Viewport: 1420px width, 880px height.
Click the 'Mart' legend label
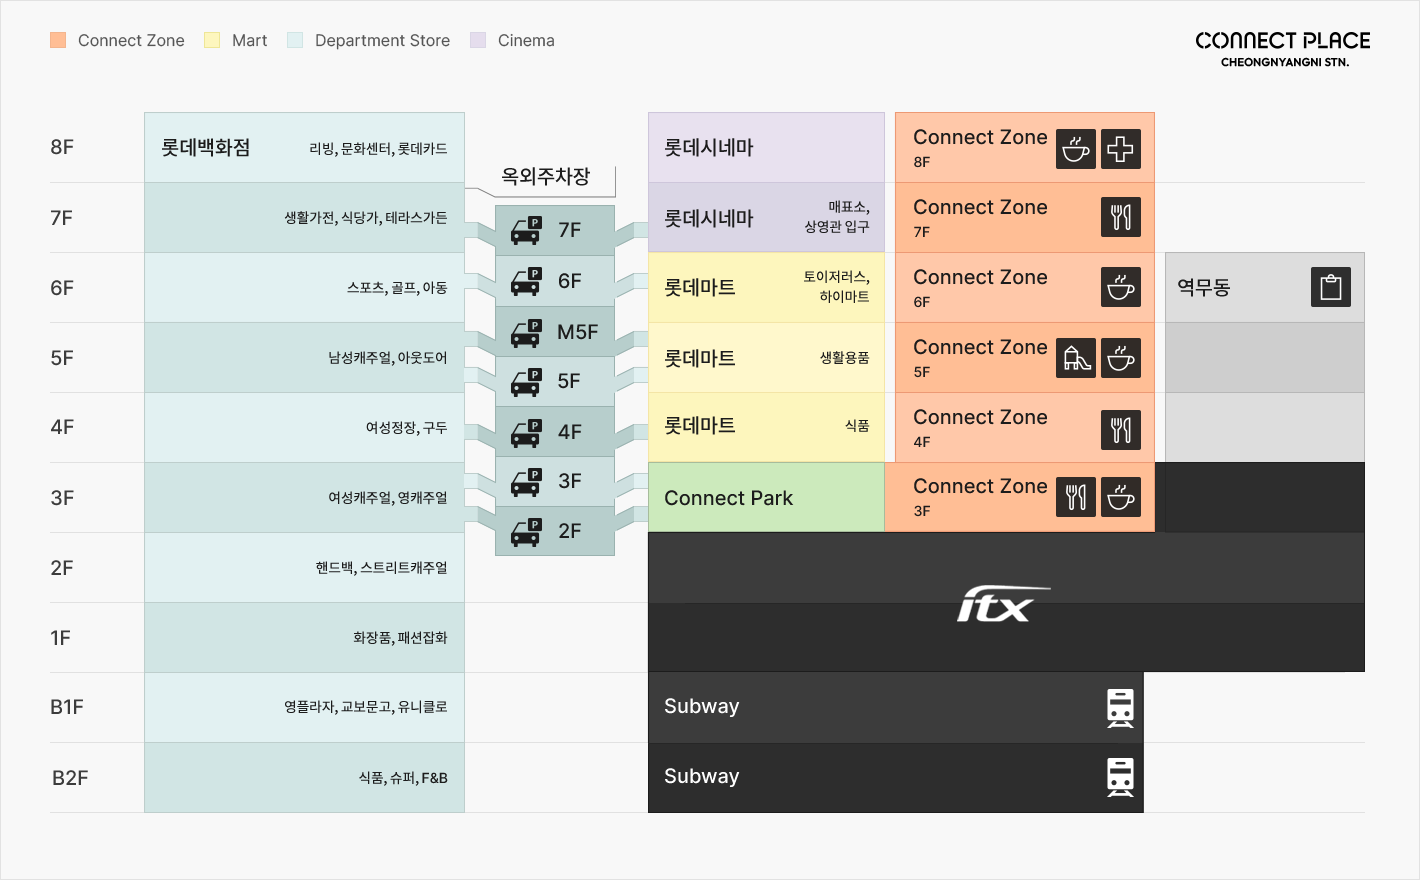click(x=250, y=41)
